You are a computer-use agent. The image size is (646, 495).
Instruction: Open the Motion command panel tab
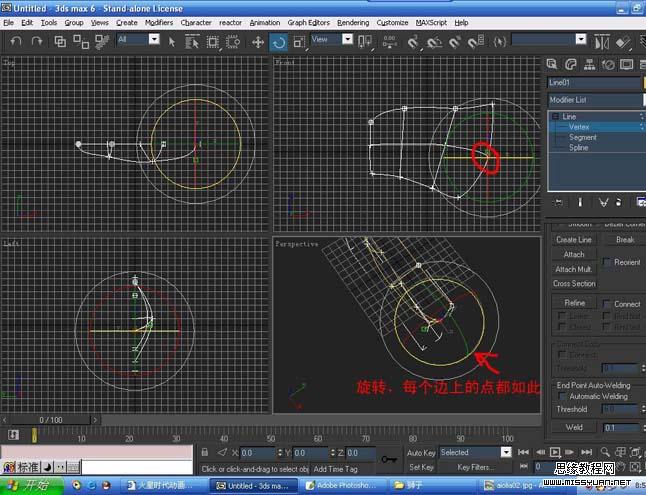(608, 64)
